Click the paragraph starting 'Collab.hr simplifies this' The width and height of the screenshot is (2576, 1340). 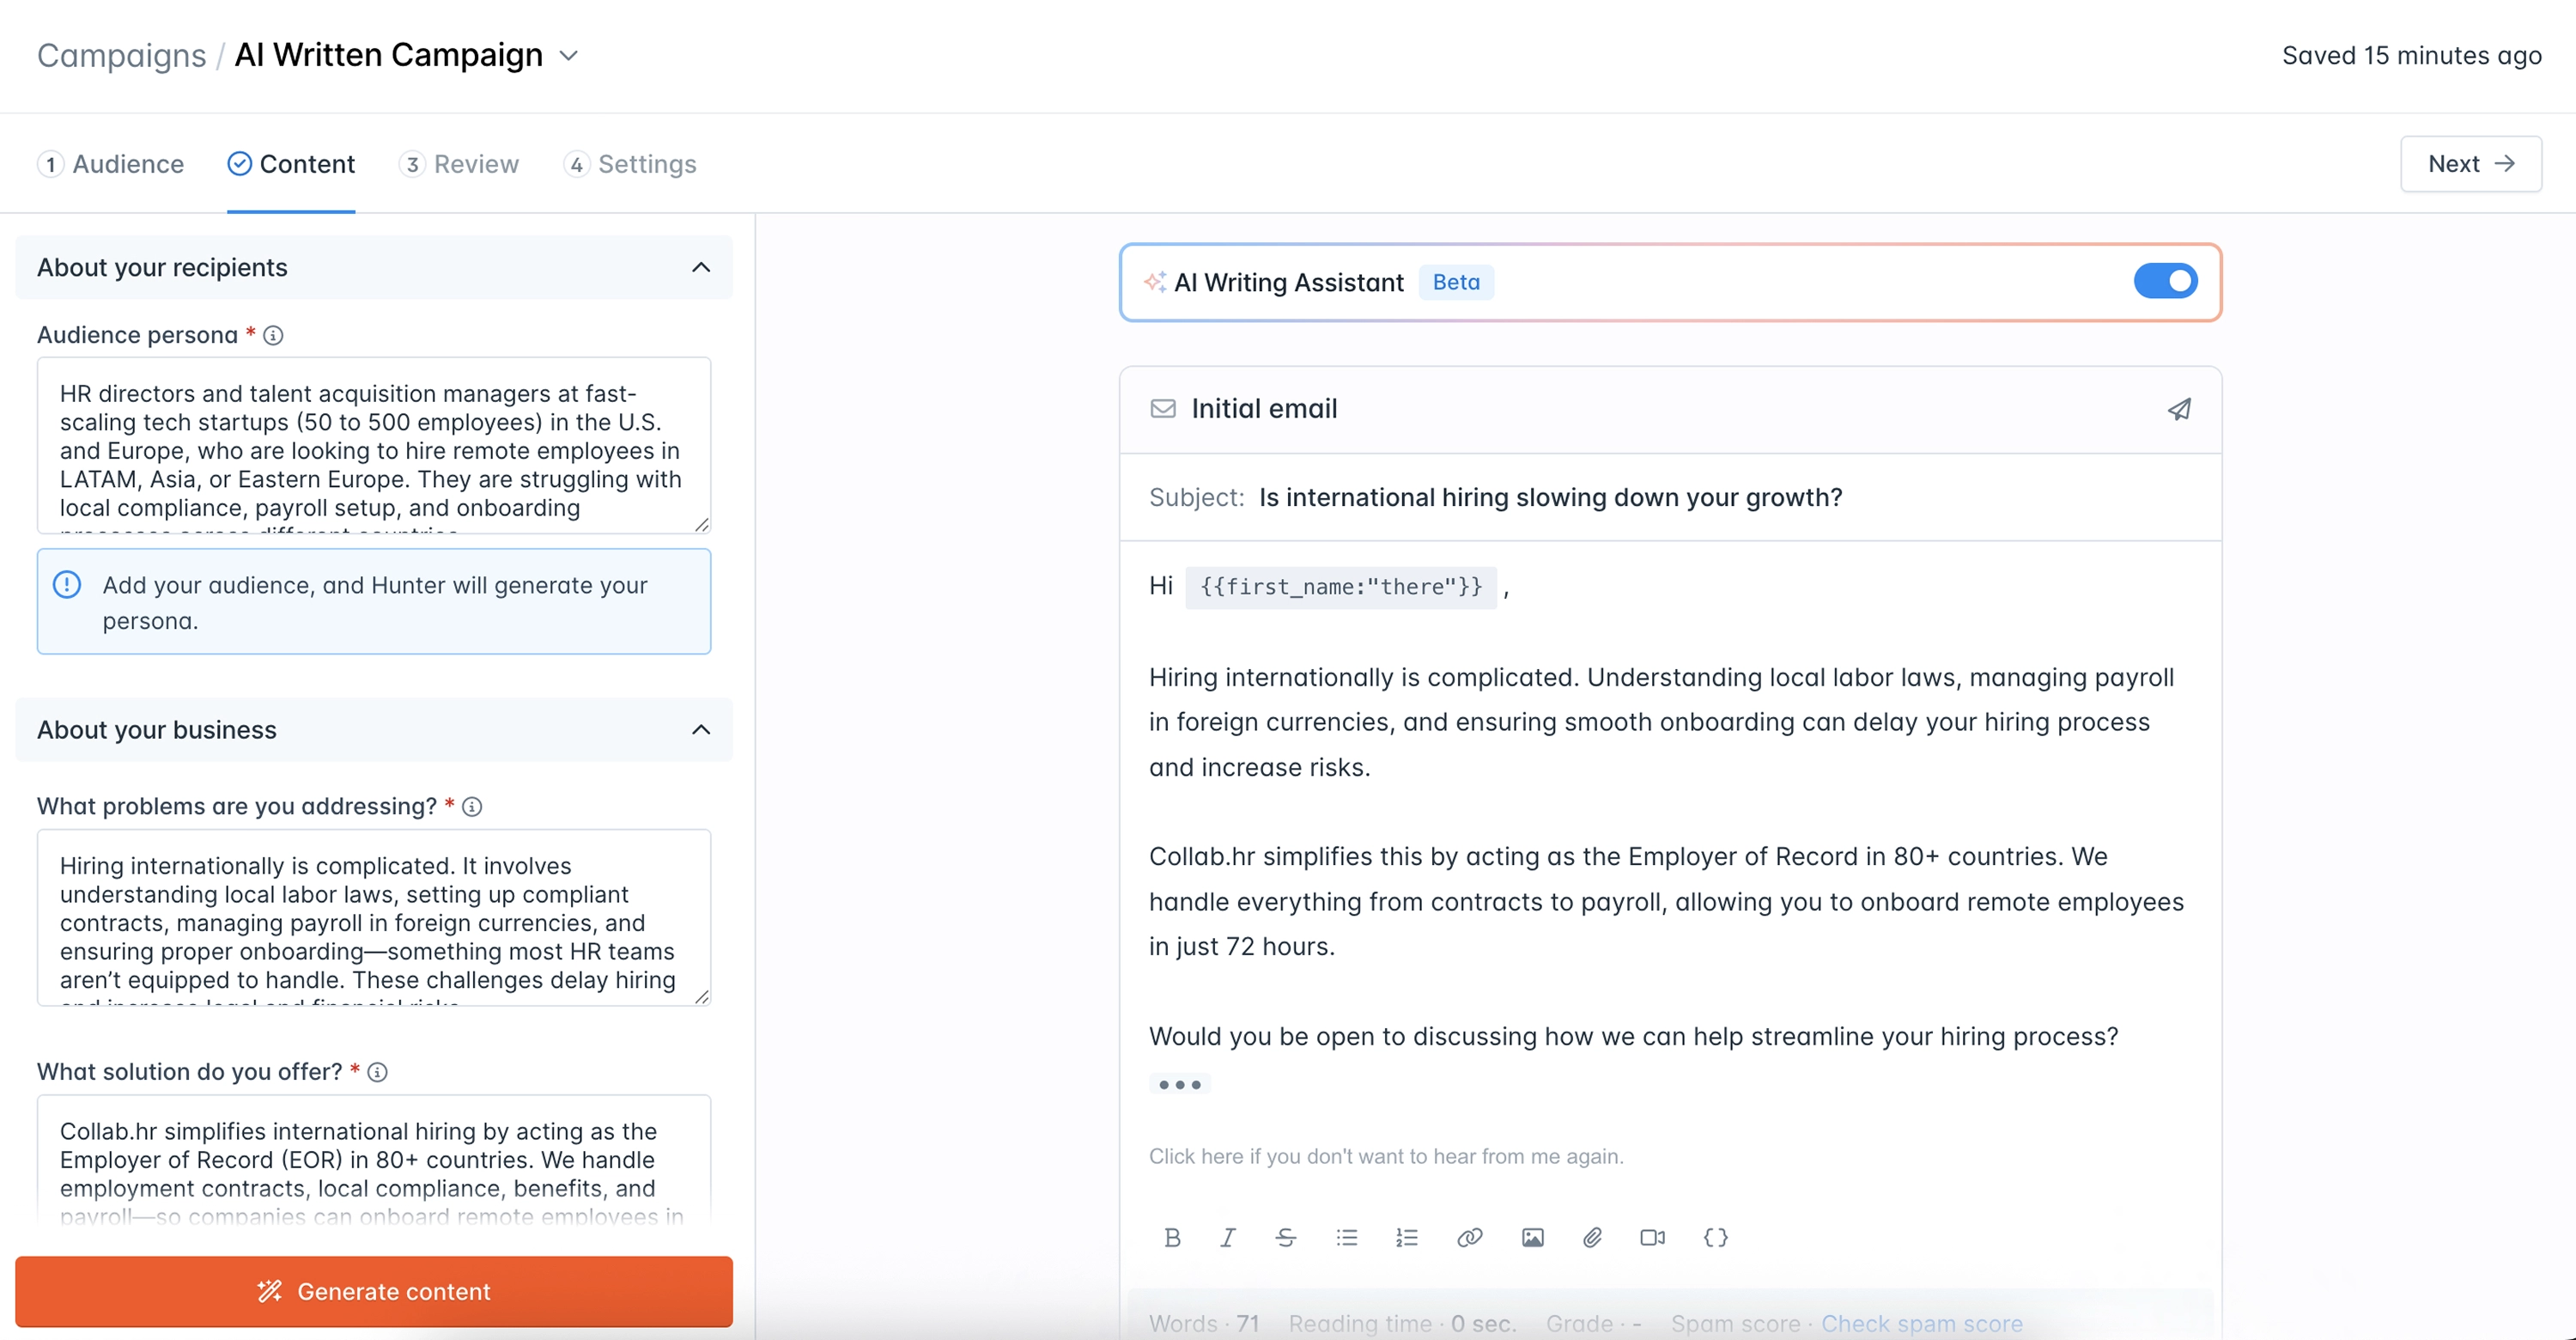tap(1666, 901)
